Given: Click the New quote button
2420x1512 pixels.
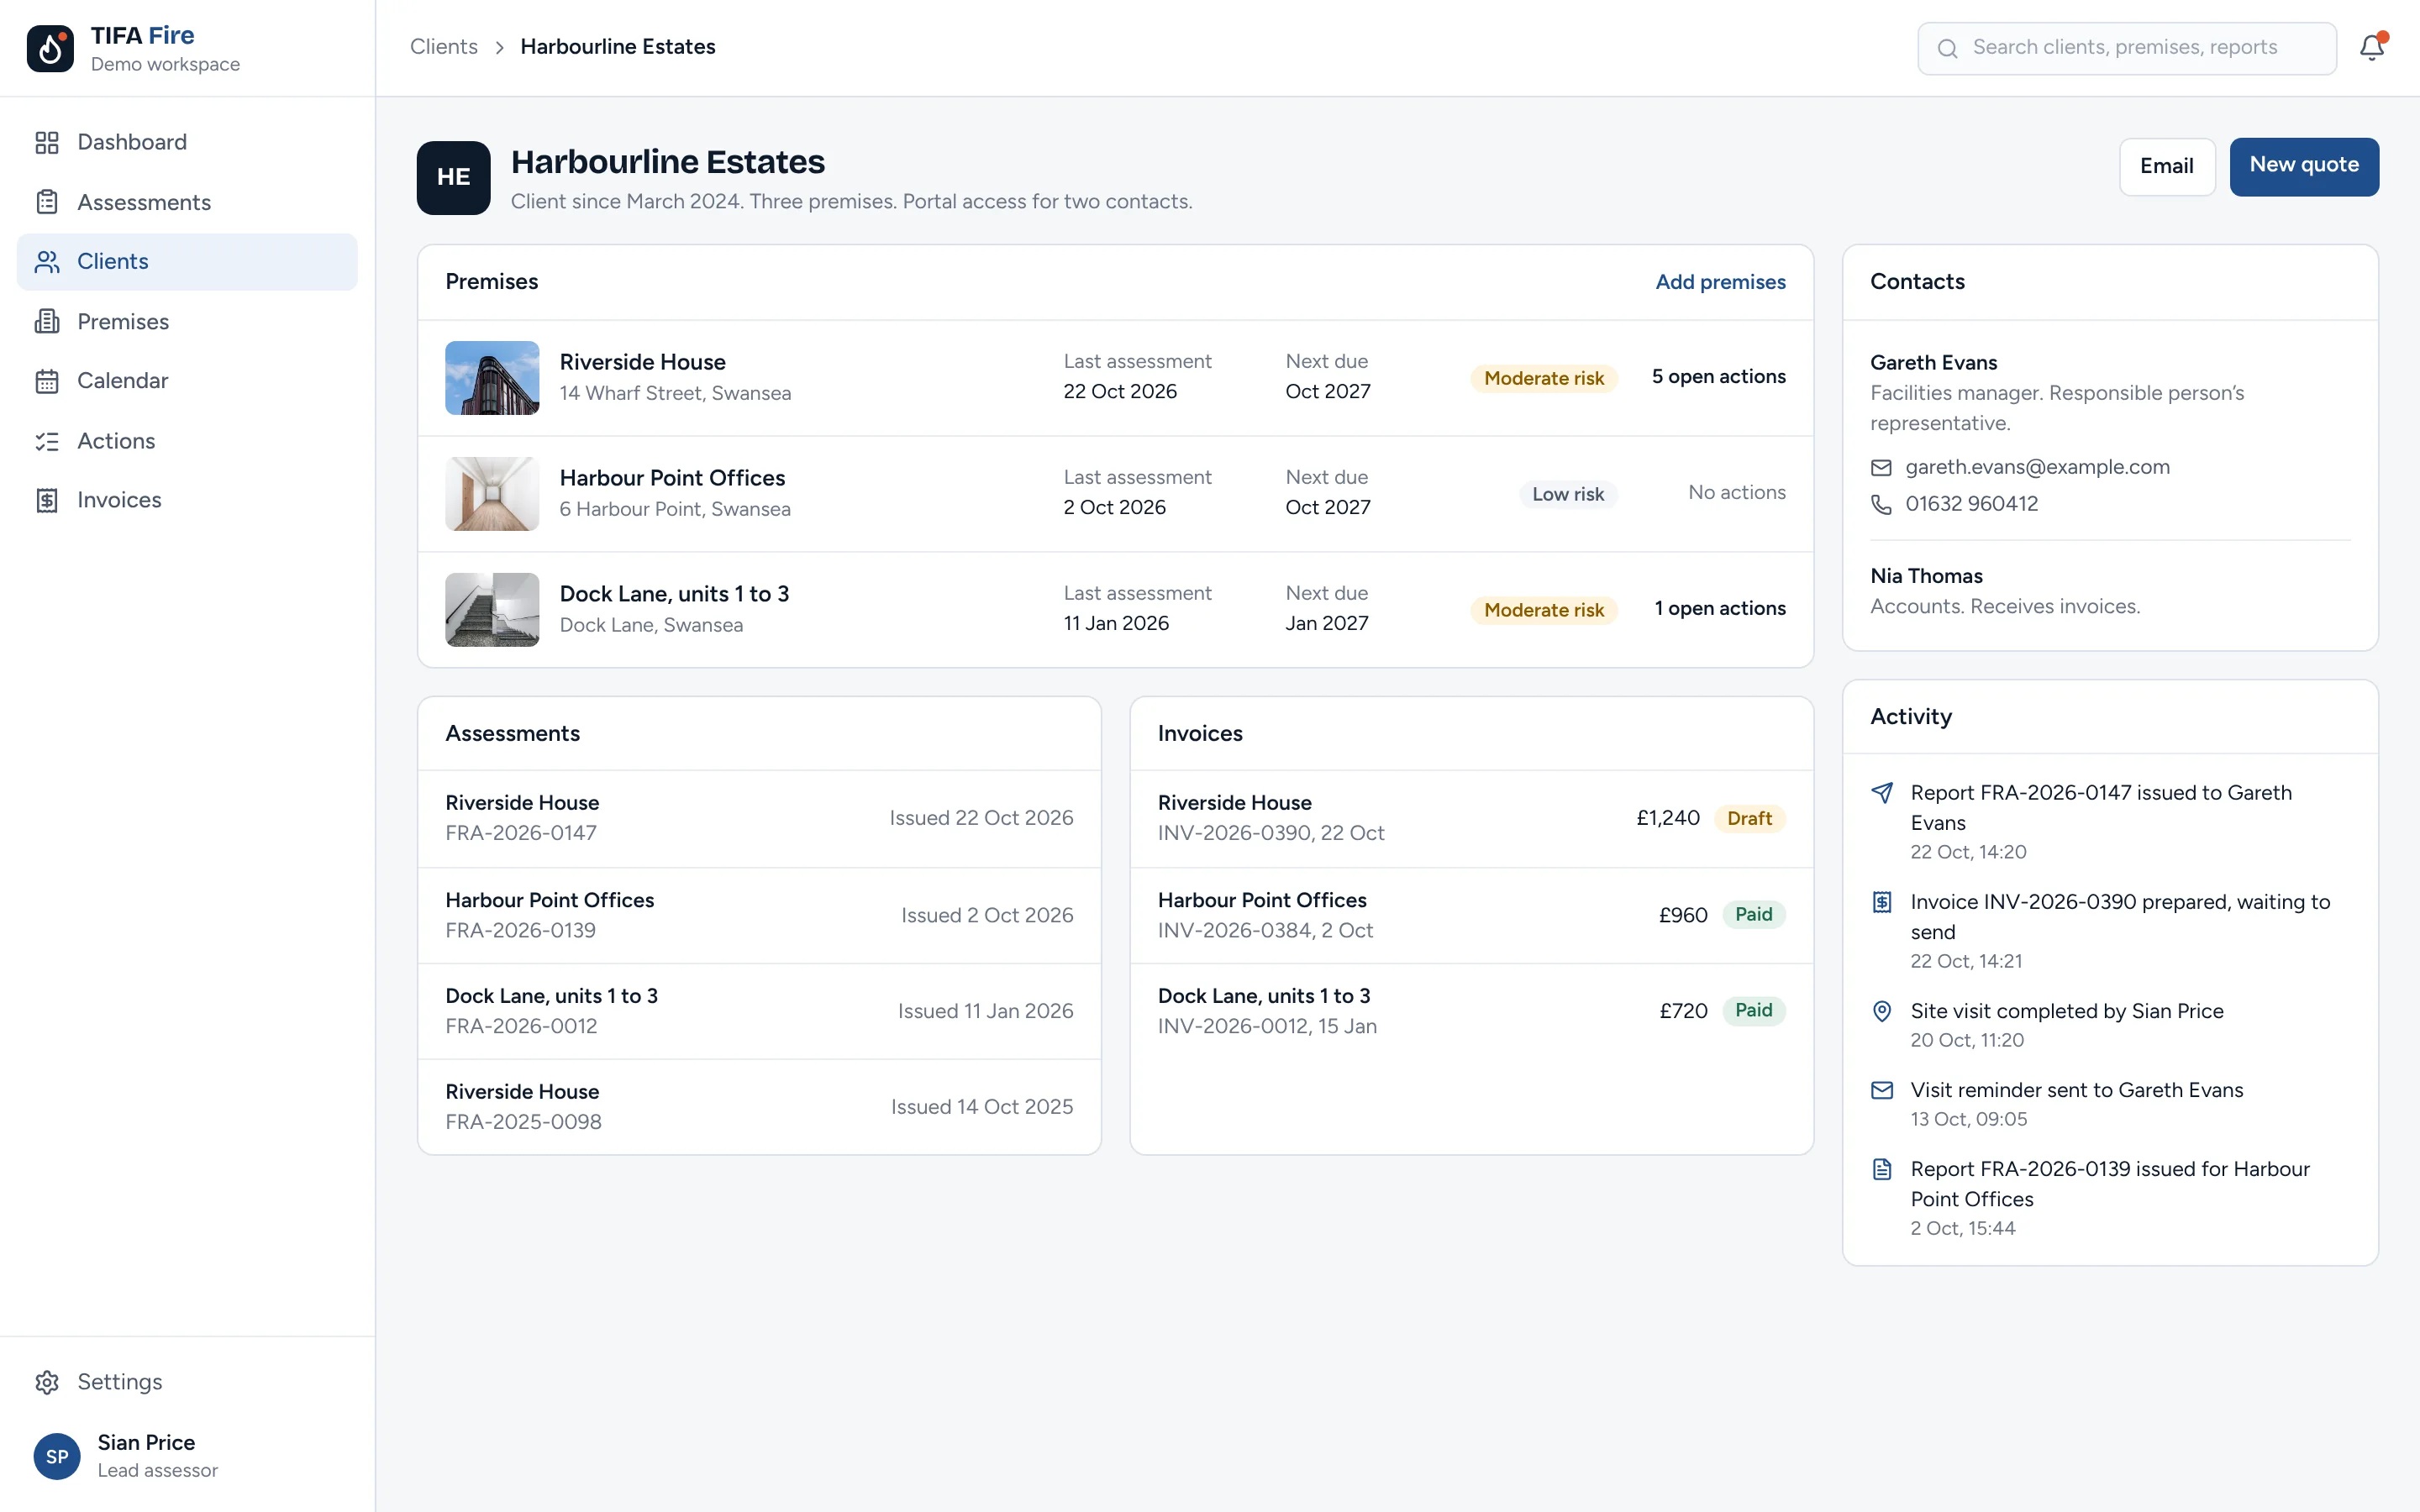Looking at the screenshot, I should [2304, 166].
